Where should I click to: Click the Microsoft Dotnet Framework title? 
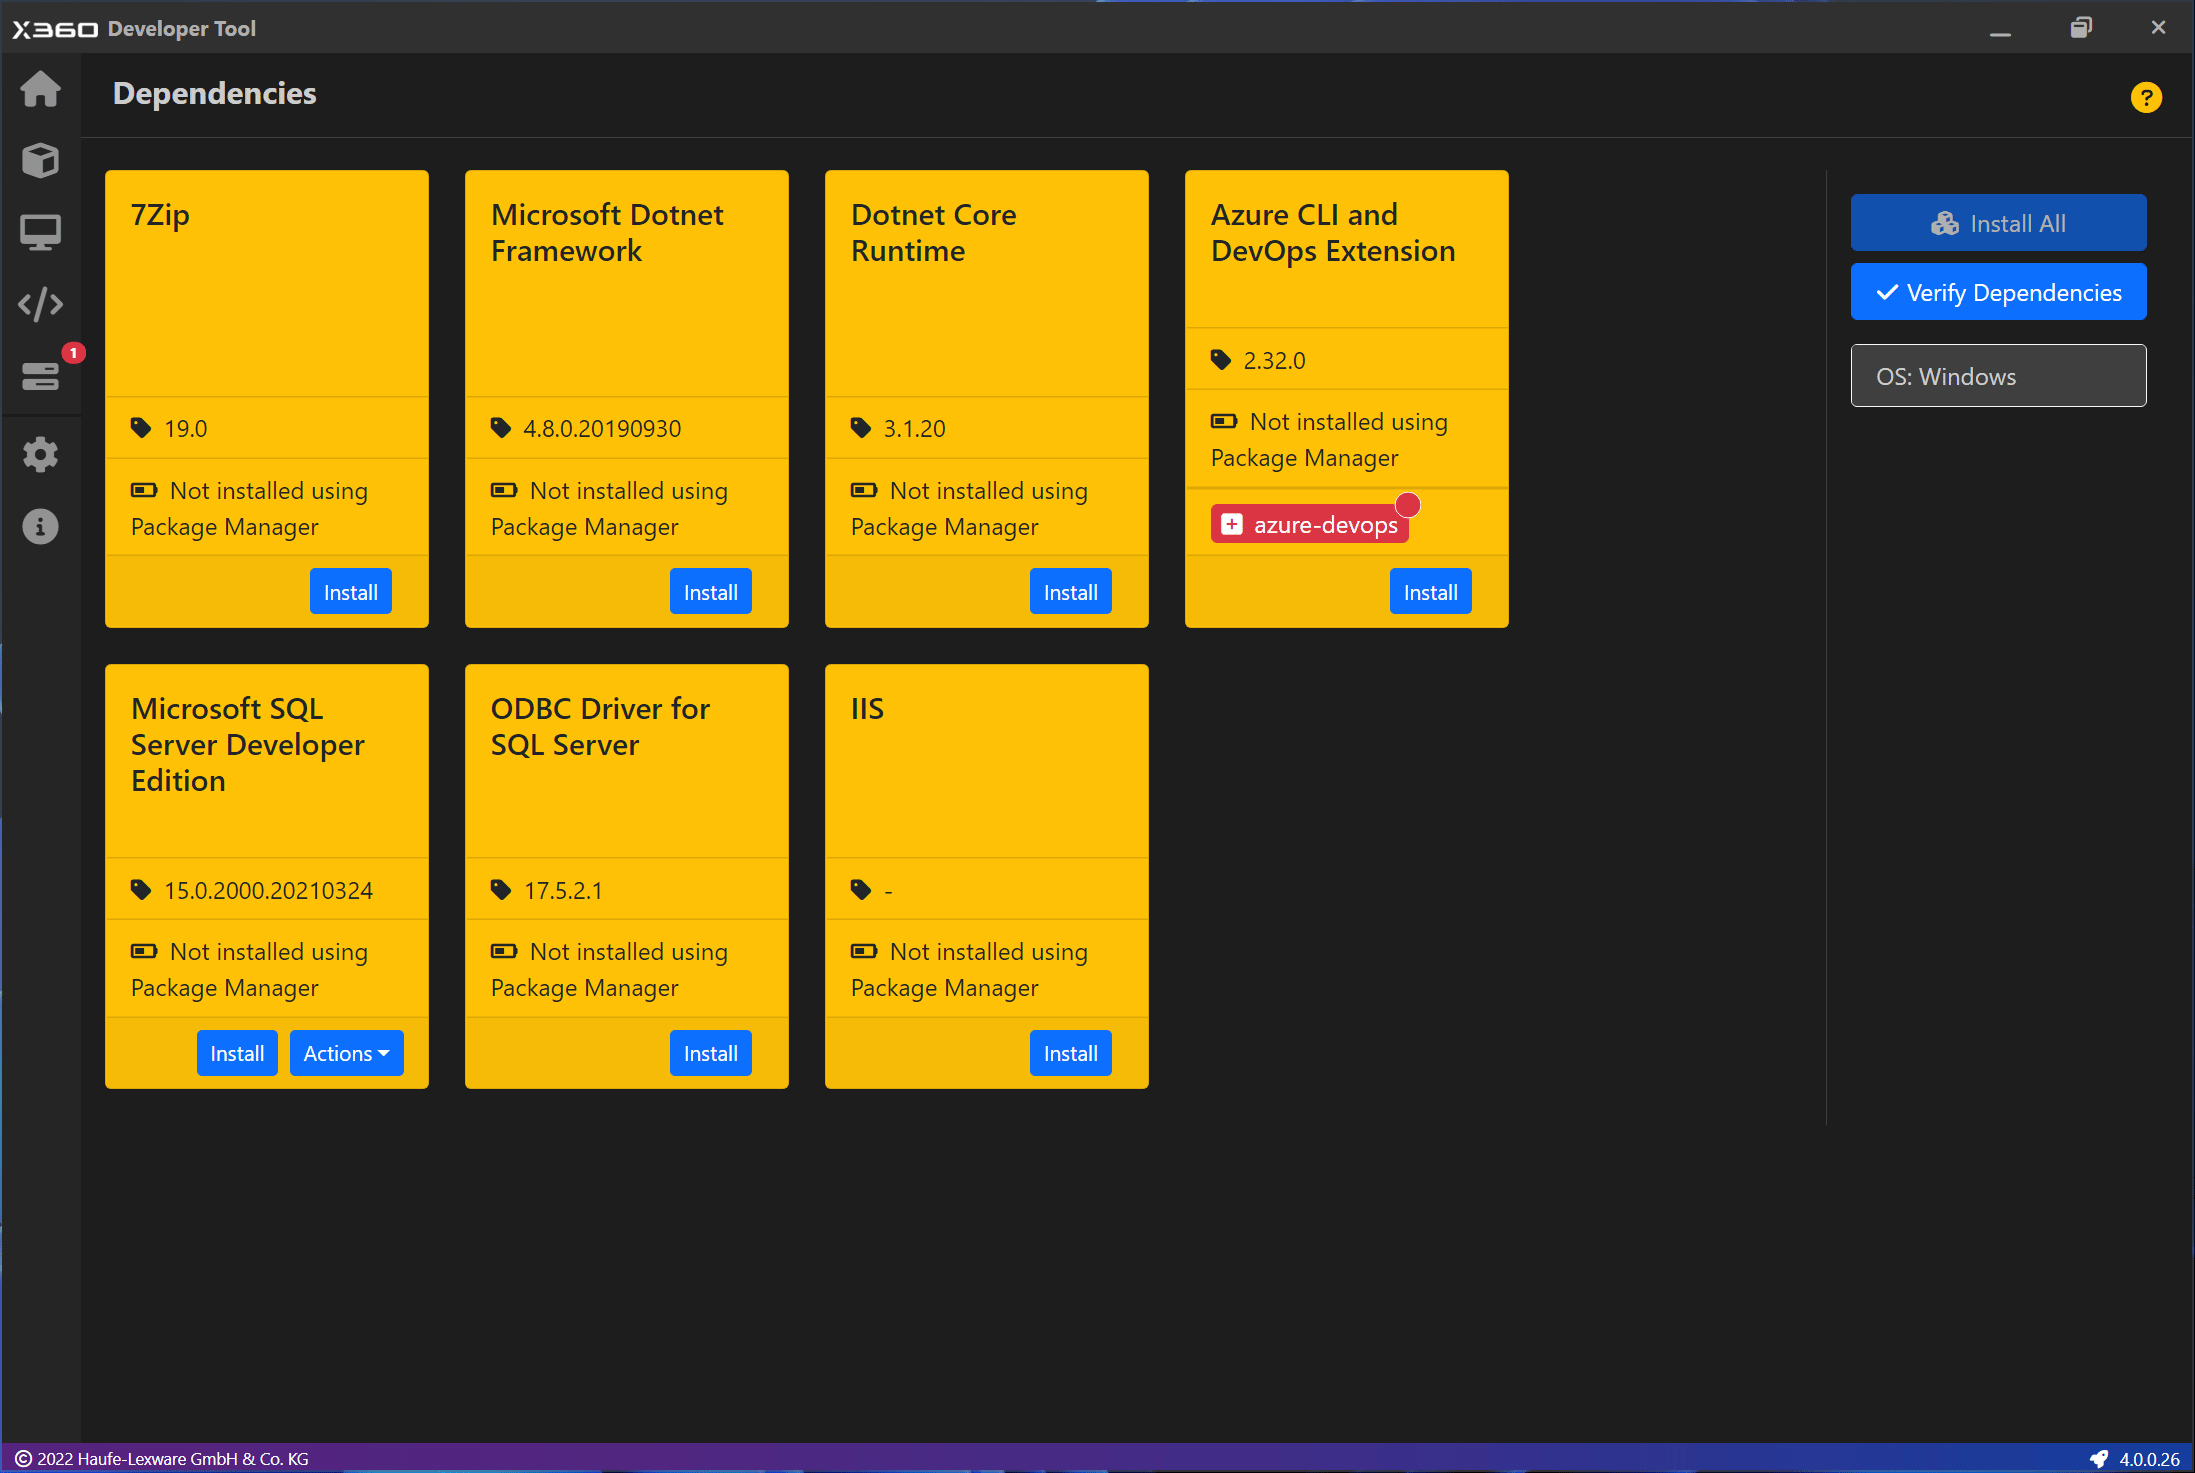pos(607,233)
